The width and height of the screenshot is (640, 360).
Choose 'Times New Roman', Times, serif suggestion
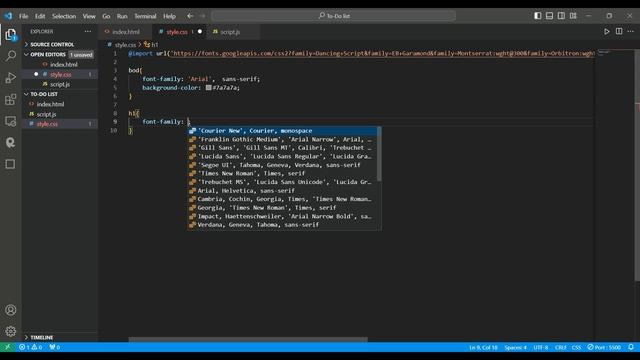click(282, 173)
